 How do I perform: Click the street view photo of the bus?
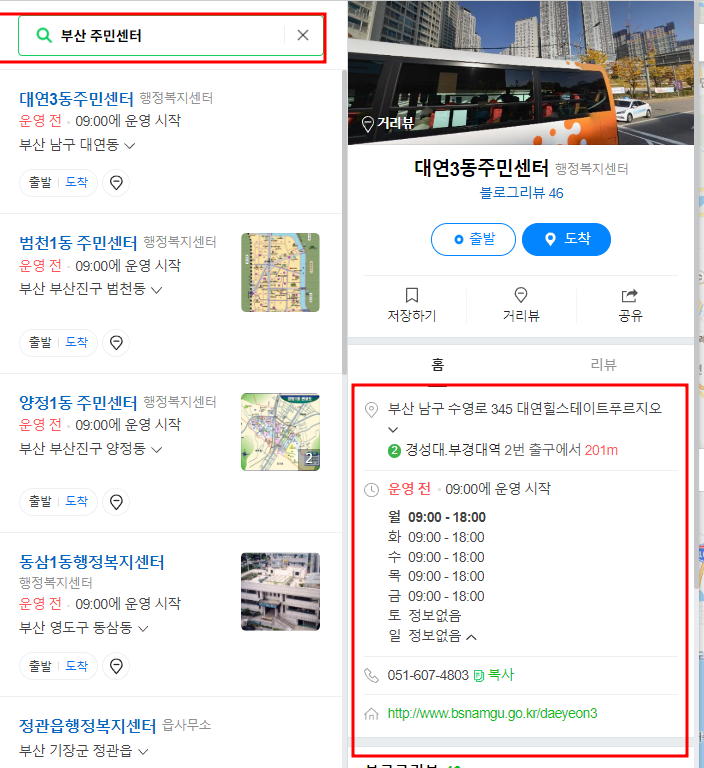[521, 72]
